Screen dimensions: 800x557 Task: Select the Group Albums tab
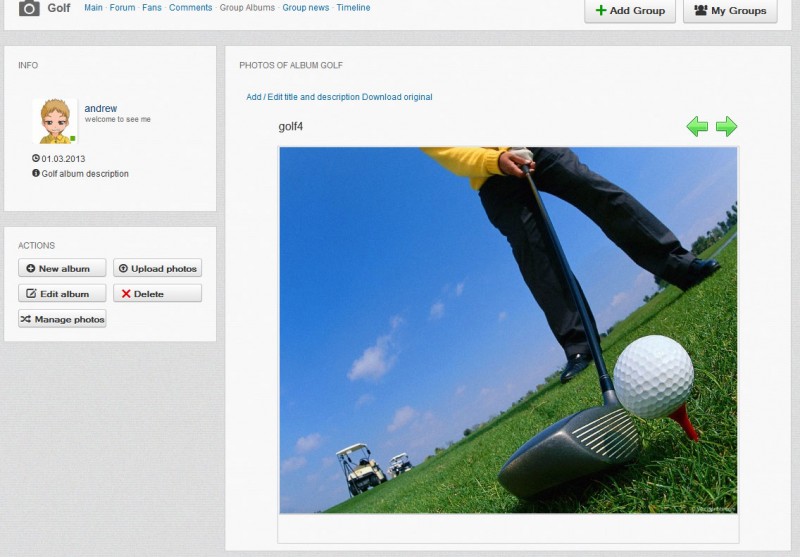click(x=247, y=8)
